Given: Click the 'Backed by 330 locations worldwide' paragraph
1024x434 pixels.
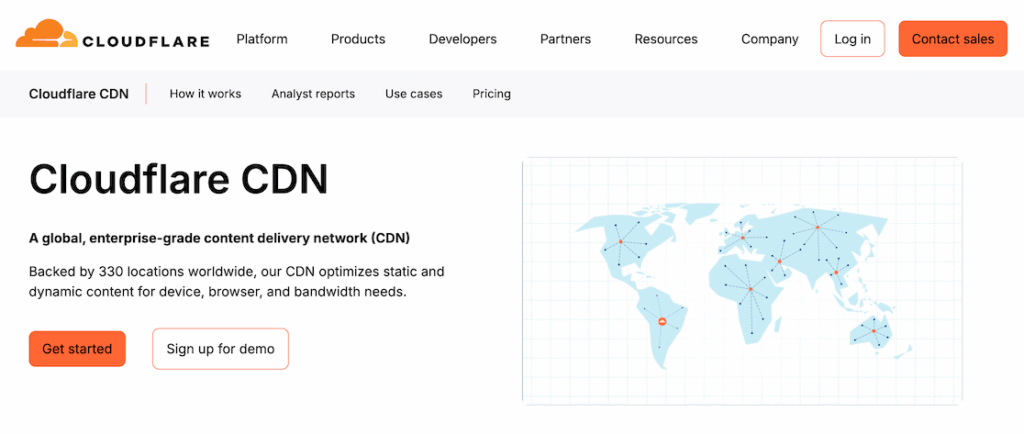Looking at the screenshot, I should (x=236, y=281).
